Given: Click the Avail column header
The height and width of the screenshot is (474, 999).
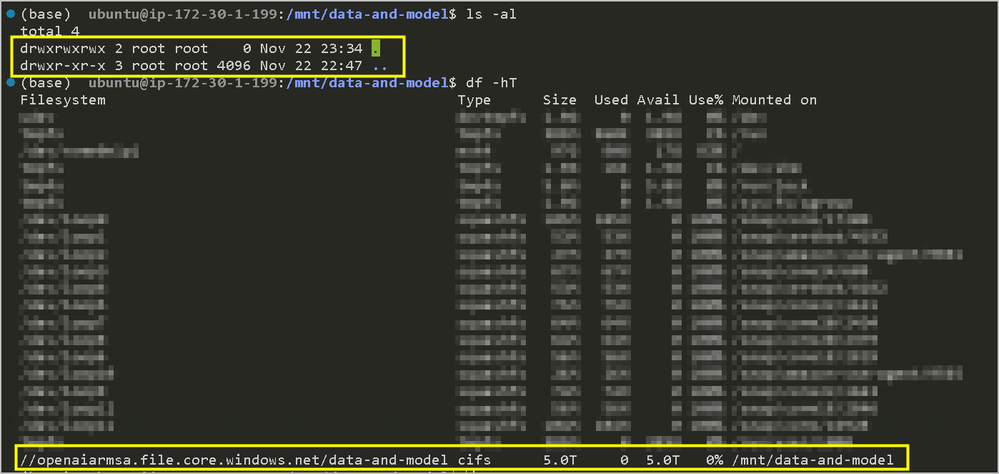Looking at the screenshot, I should click(x=658, y=100).
